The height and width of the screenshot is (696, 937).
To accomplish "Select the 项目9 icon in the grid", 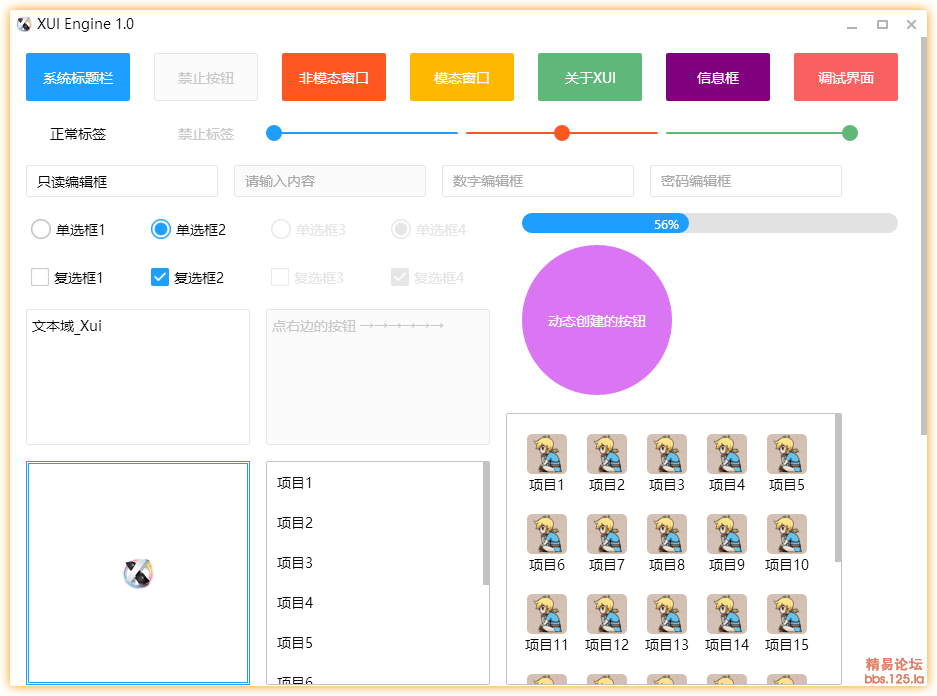I will pos(727,534).
